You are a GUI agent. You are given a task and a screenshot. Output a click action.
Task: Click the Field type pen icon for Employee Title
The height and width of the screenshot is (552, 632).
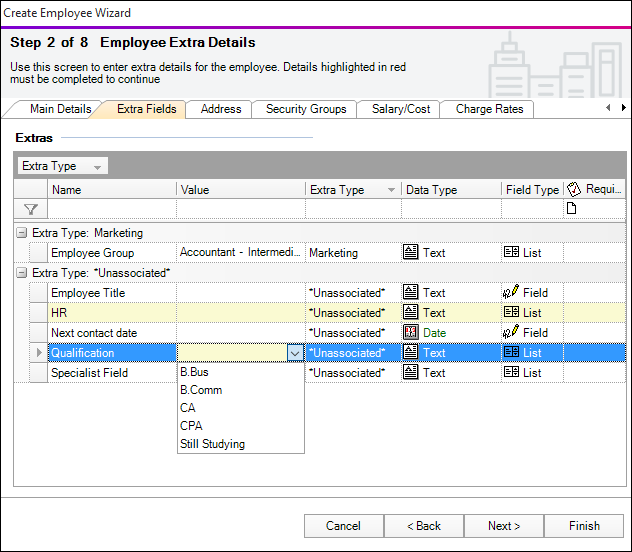(511, 293)
